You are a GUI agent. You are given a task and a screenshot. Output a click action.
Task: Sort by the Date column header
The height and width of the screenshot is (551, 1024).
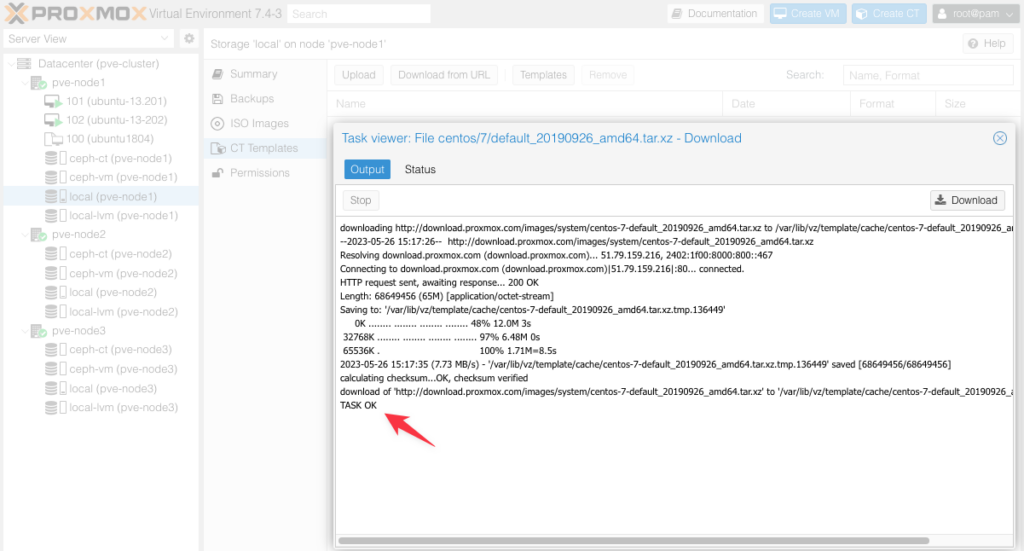click(x=787, y=104)
